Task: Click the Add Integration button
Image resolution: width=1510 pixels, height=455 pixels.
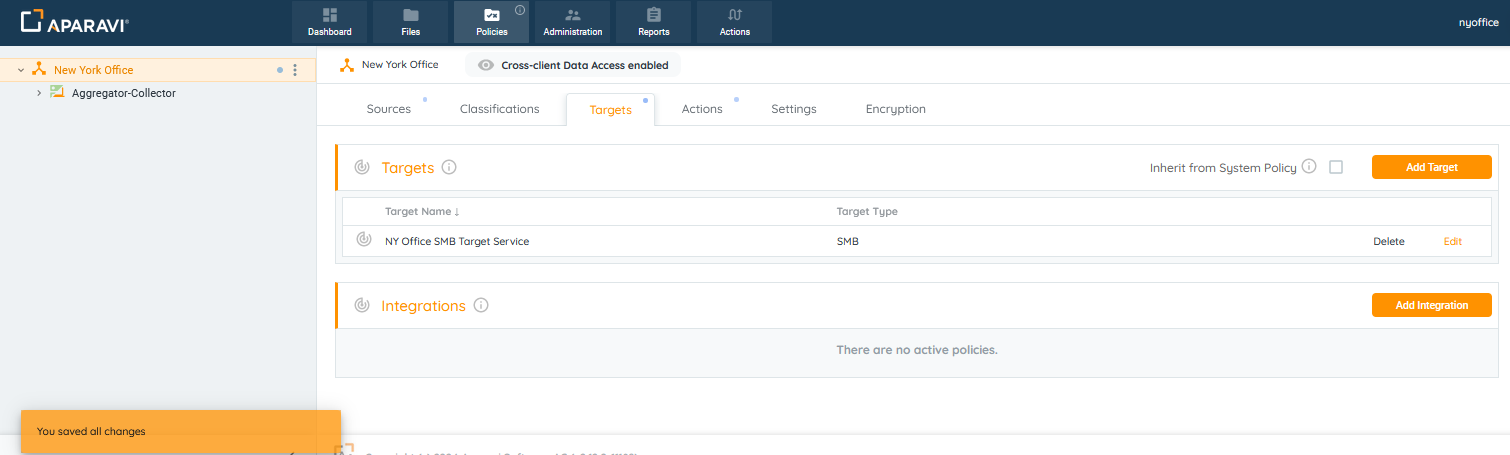Action: (1431, 305)
